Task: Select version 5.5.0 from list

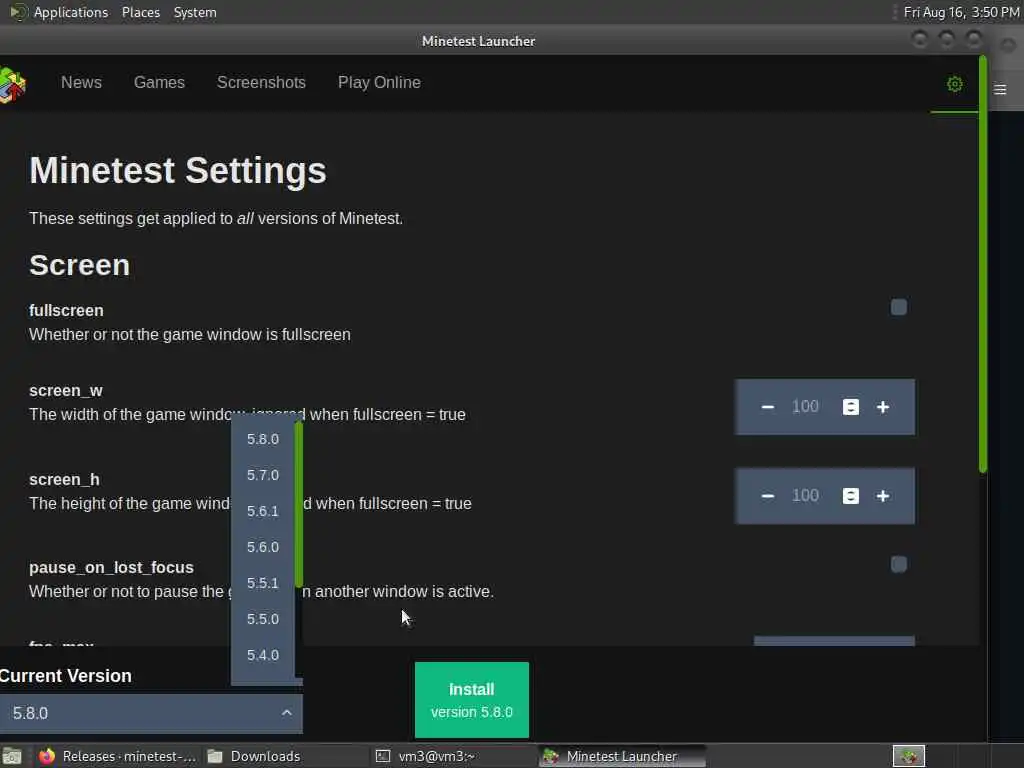Action: tap(263, 618)
